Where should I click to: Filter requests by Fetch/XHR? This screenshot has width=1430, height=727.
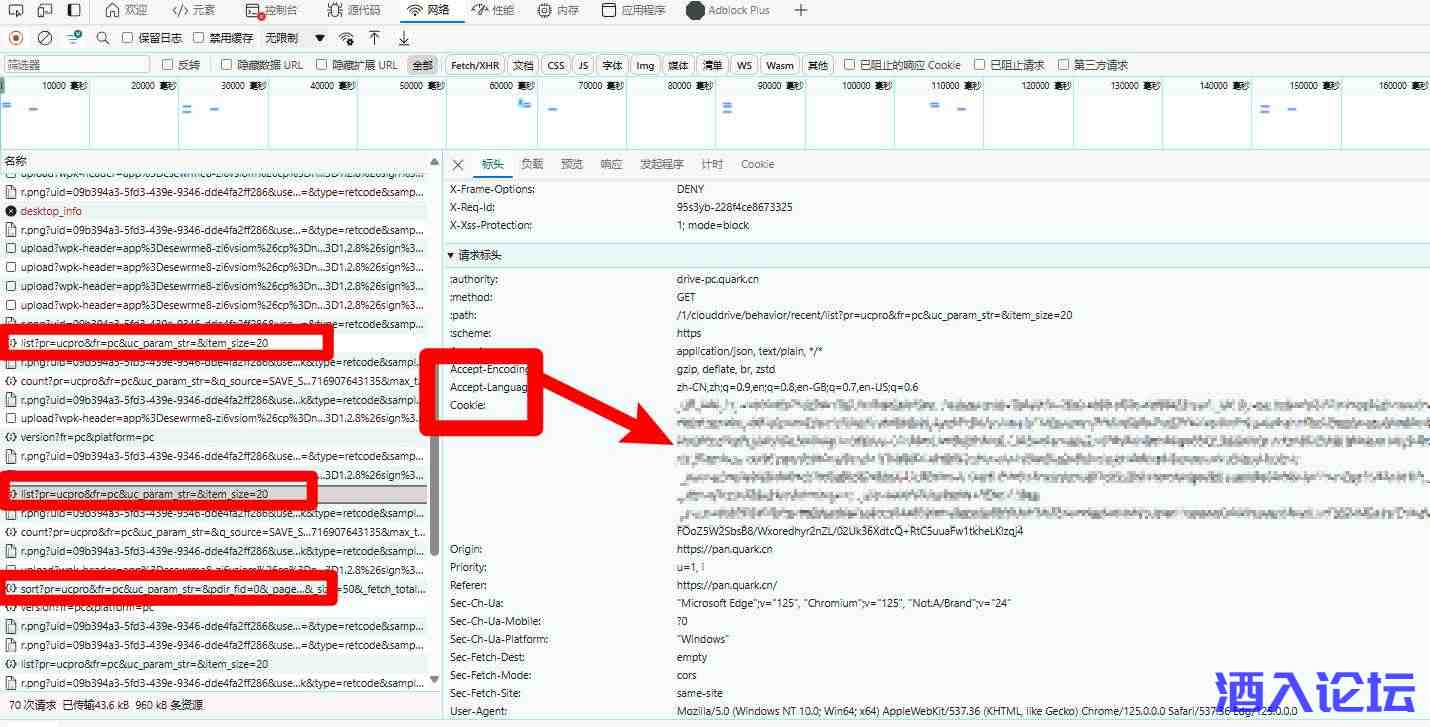(x=475, y=65)
